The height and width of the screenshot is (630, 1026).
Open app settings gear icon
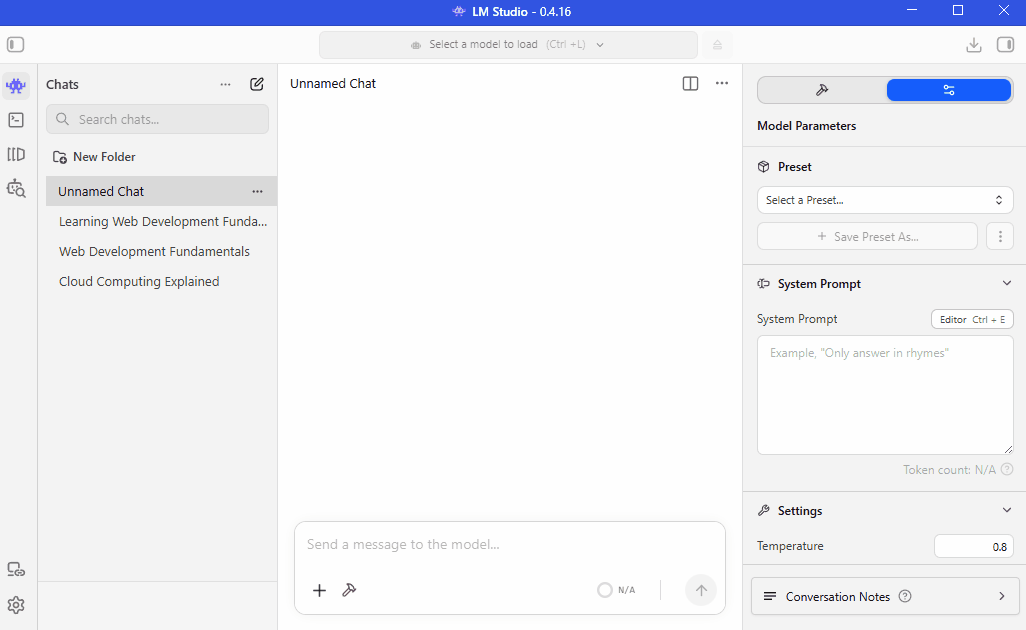click(16, 604)
